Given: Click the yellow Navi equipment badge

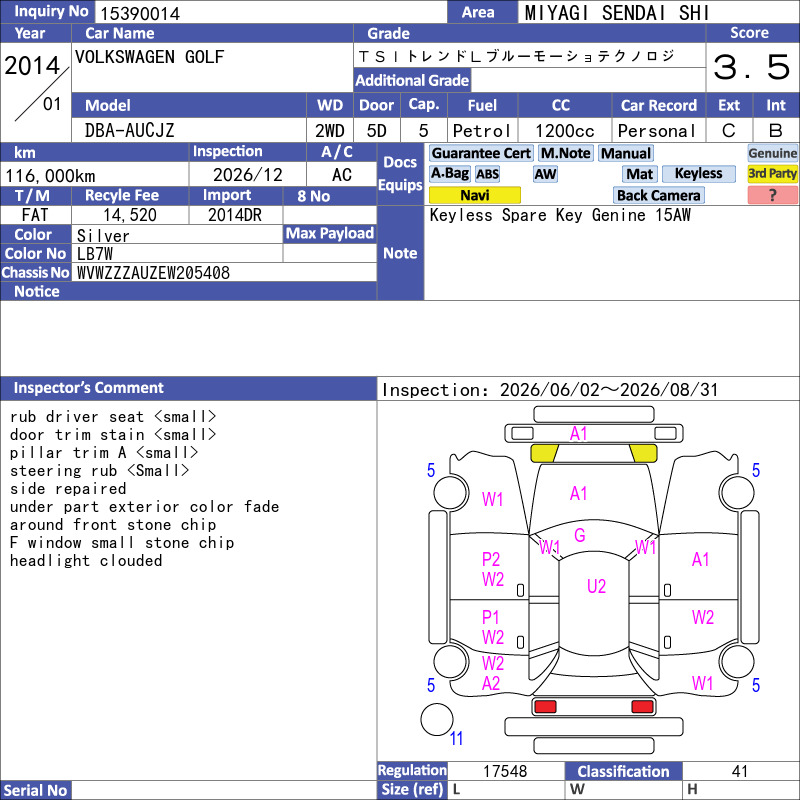Looking at the screenshot, I should click(x=474, y=195).
